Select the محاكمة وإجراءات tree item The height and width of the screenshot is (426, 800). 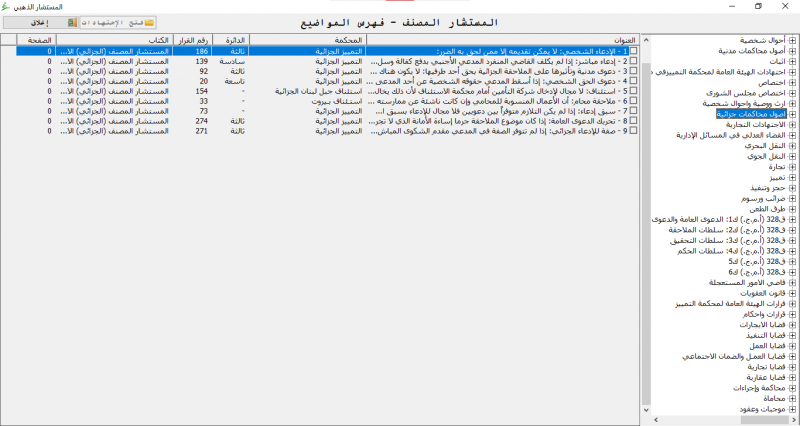[760, 388]
